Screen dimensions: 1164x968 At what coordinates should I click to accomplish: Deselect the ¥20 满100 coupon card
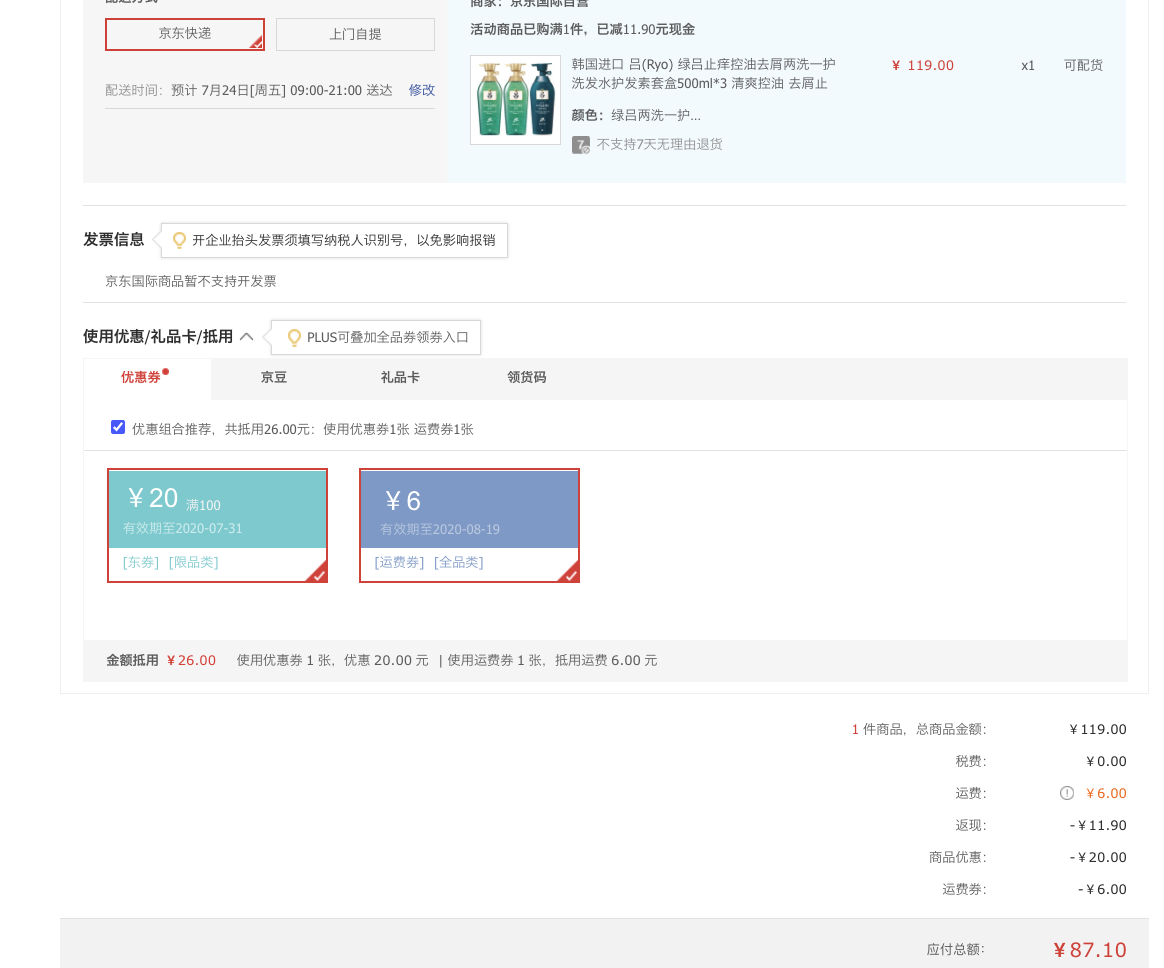coord(218,525)
